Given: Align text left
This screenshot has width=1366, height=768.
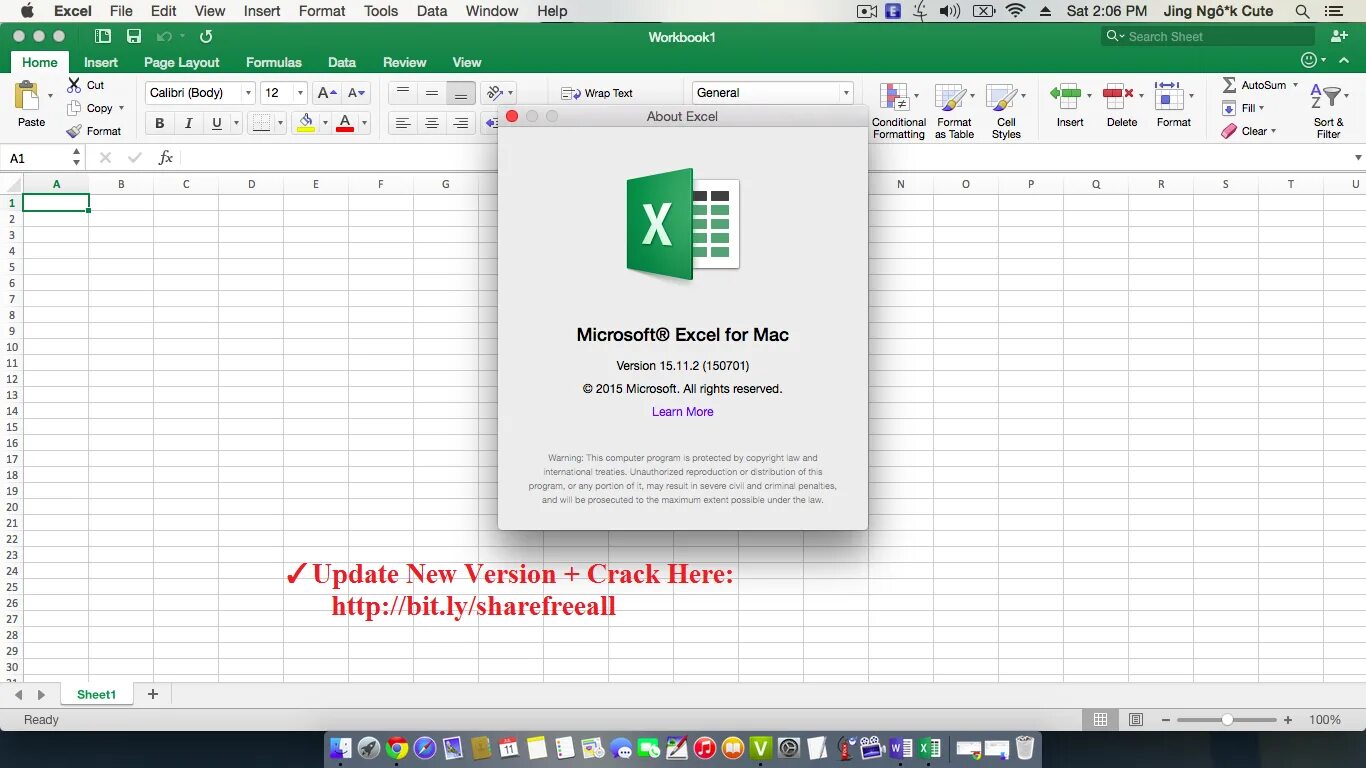Looking at the screenshot, I should [402, 123].
